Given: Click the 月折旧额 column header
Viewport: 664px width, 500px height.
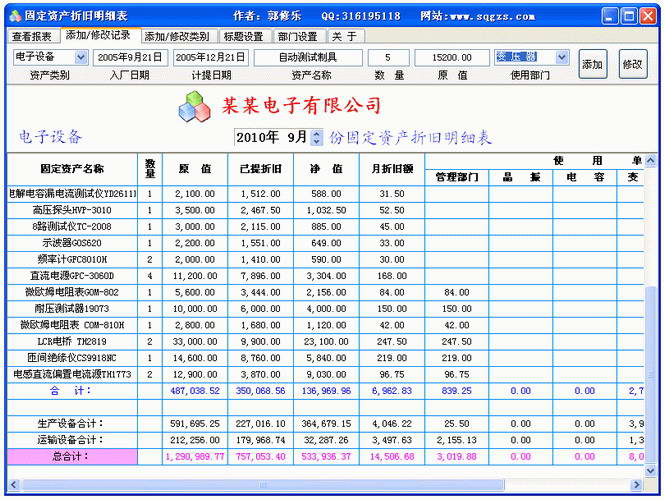Looking at the screenshot, I should [392, 169].
